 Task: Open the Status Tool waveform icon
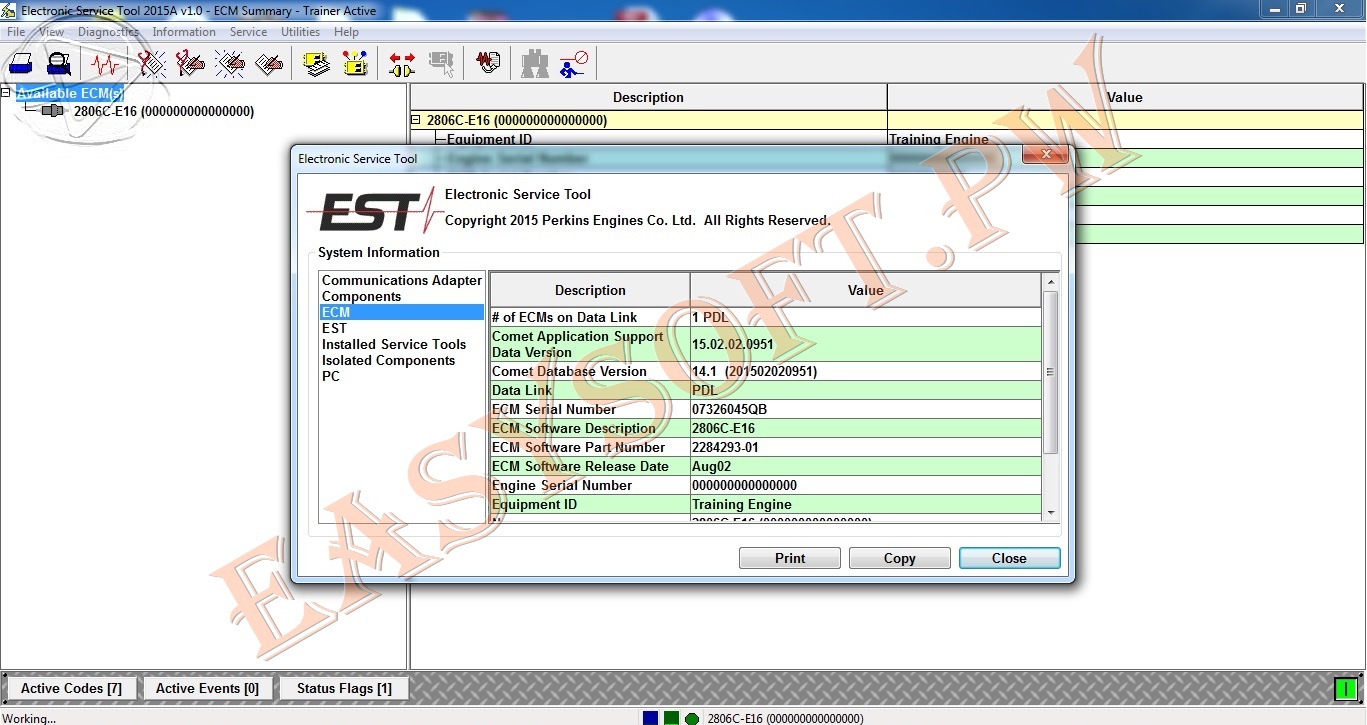click(x=106, y=64)
